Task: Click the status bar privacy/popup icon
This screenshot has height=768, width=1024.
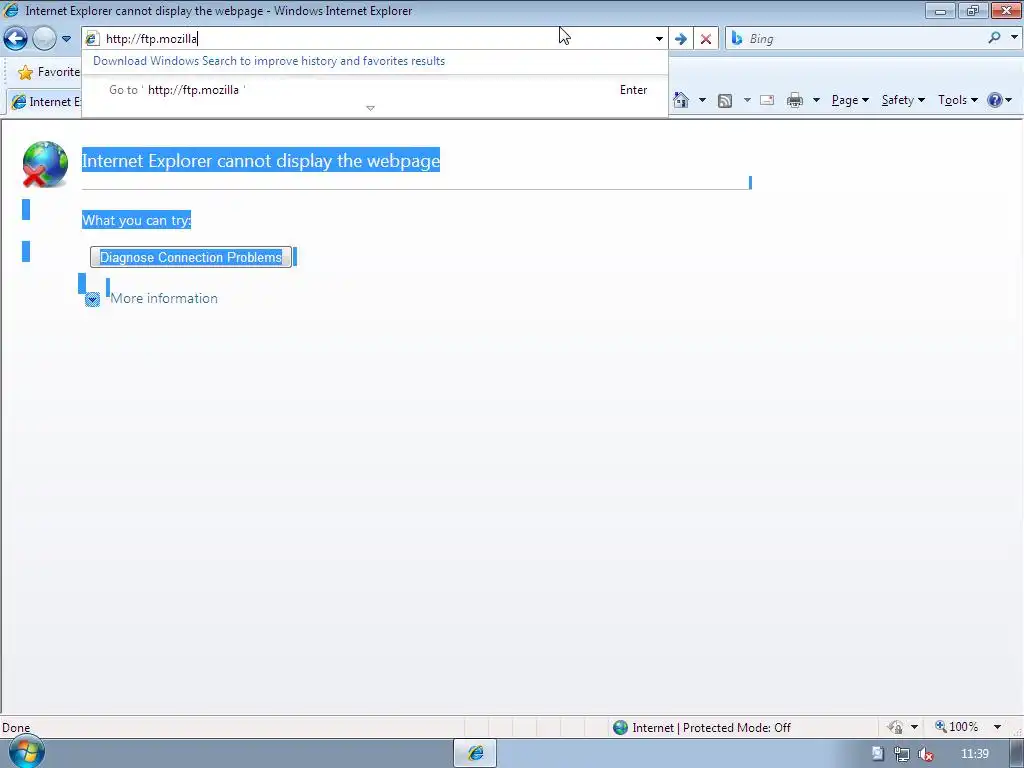Action: pyautogui.click(x=895, y=727)
